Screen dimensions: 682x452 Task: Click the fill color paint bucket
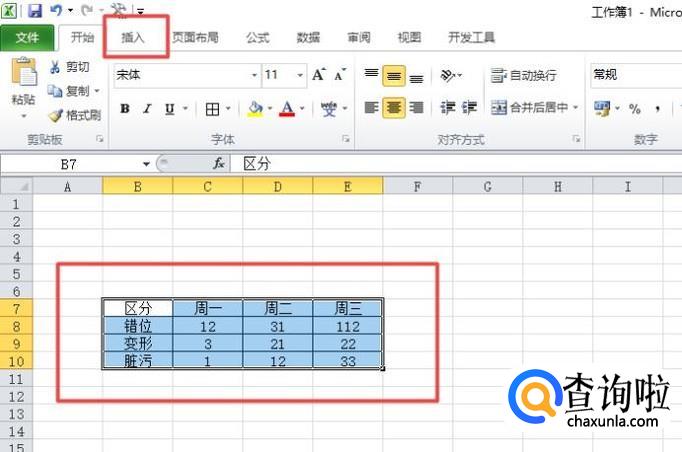tap(255, 109)
